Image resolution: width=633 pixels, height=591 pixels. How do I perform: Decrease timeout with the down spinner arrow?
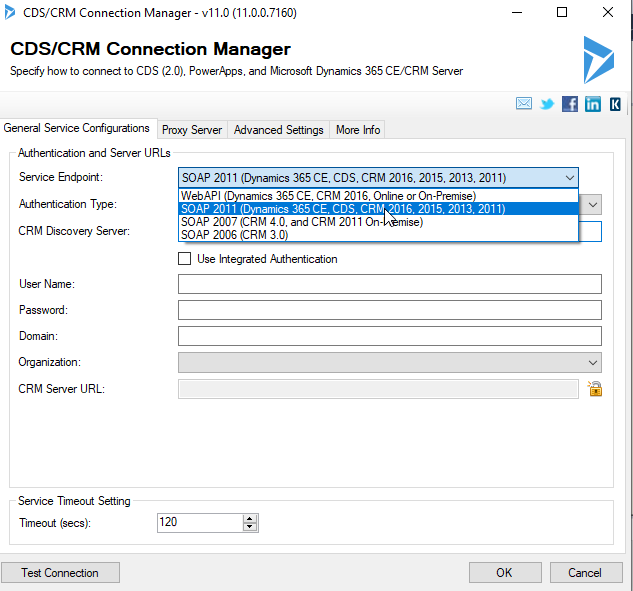tap(250, 526)
